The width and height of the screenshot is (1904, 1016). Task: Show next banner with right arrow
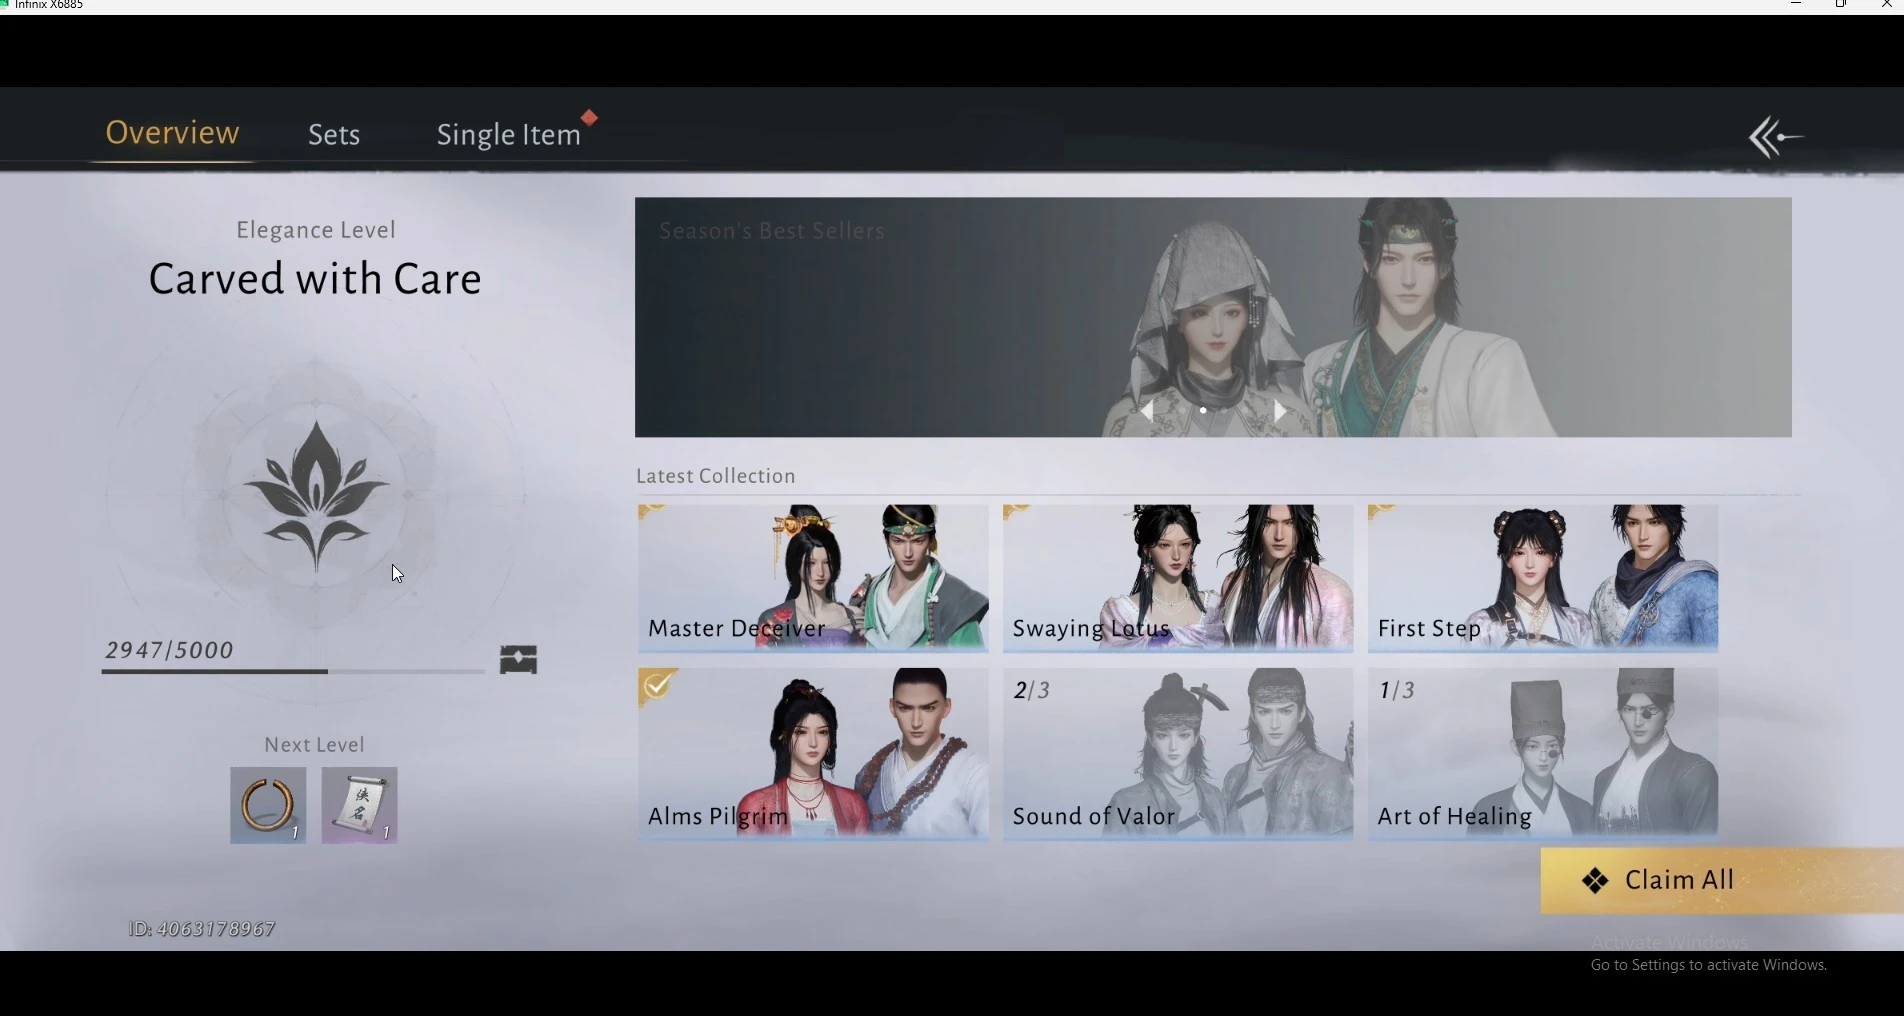pyautogui.click(x=1279, y=411)
